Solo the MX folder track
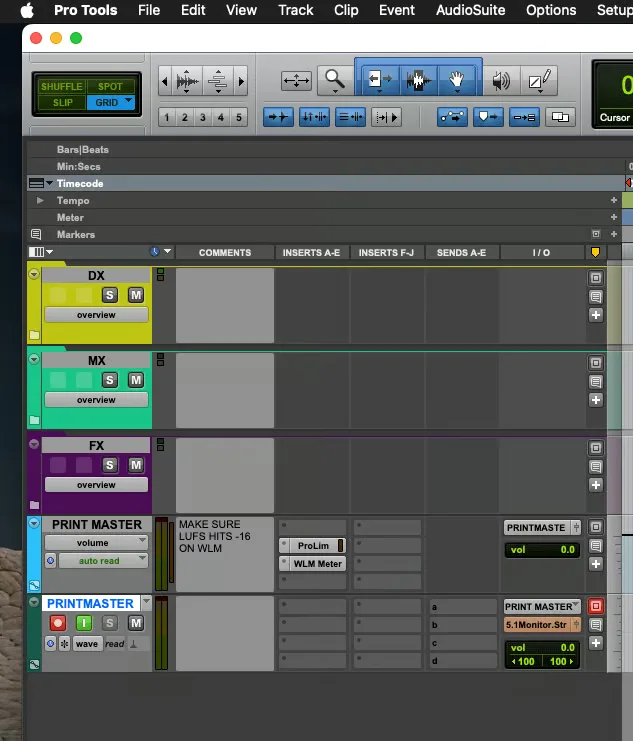Screen dimensions: 633x741 point(110,380)
